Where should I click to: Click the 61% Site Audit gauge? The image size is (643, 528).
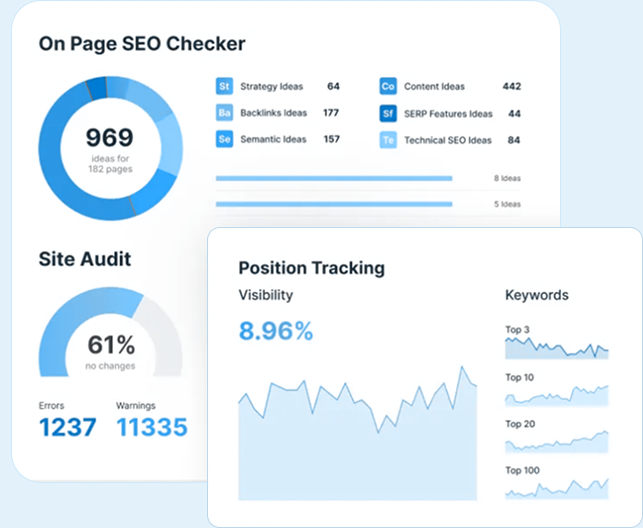pyautogui.click(x=110, y=335)
